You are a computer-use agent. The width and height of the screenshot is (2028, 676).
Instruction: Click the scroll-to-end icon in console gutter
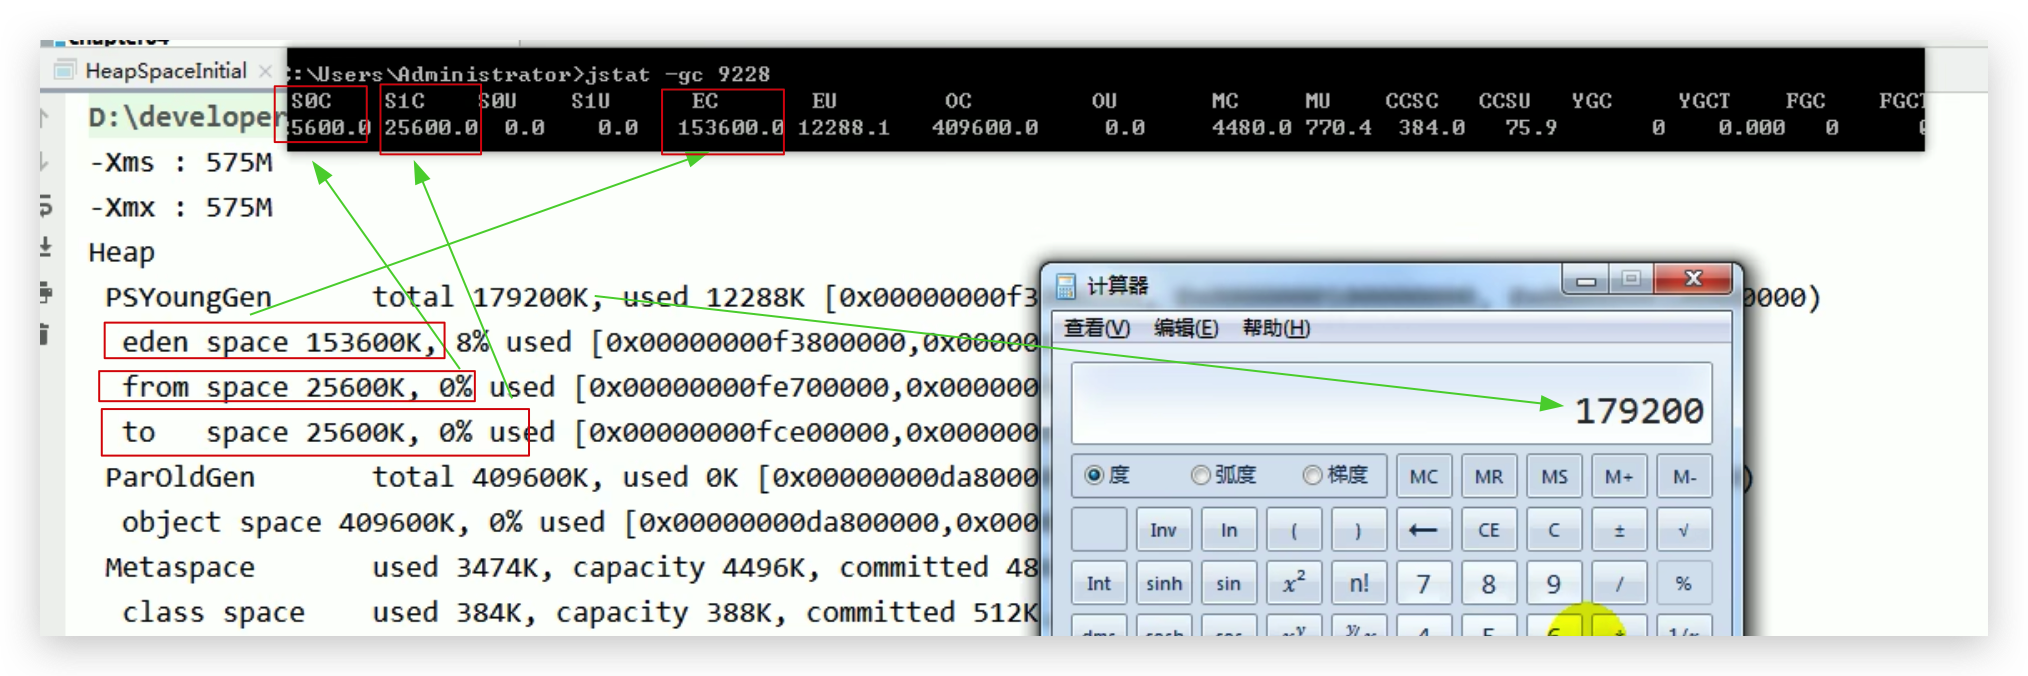click(x=44, y=248)
